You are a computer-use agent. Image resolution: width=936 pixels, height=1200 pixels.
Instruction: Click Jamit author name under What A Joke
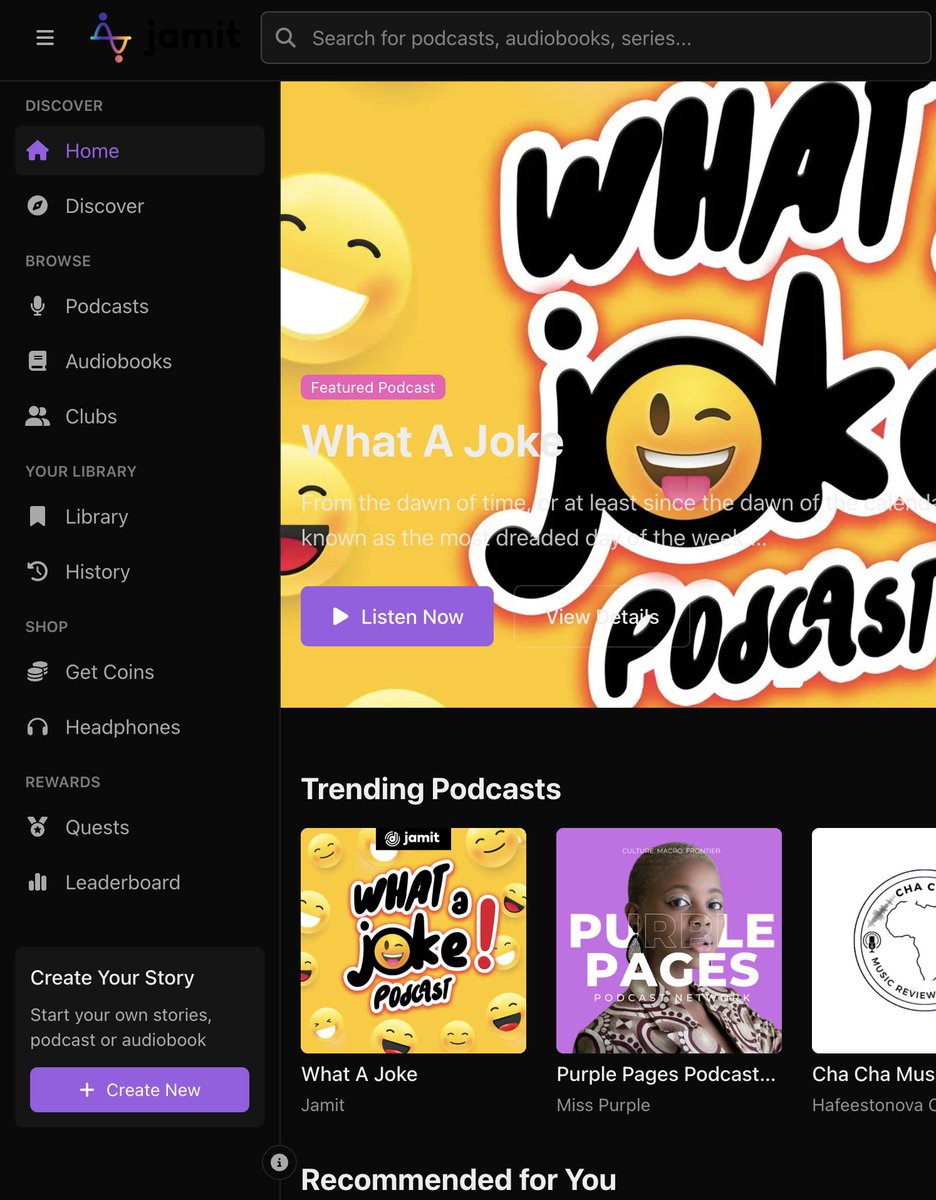click(323, 1105)
